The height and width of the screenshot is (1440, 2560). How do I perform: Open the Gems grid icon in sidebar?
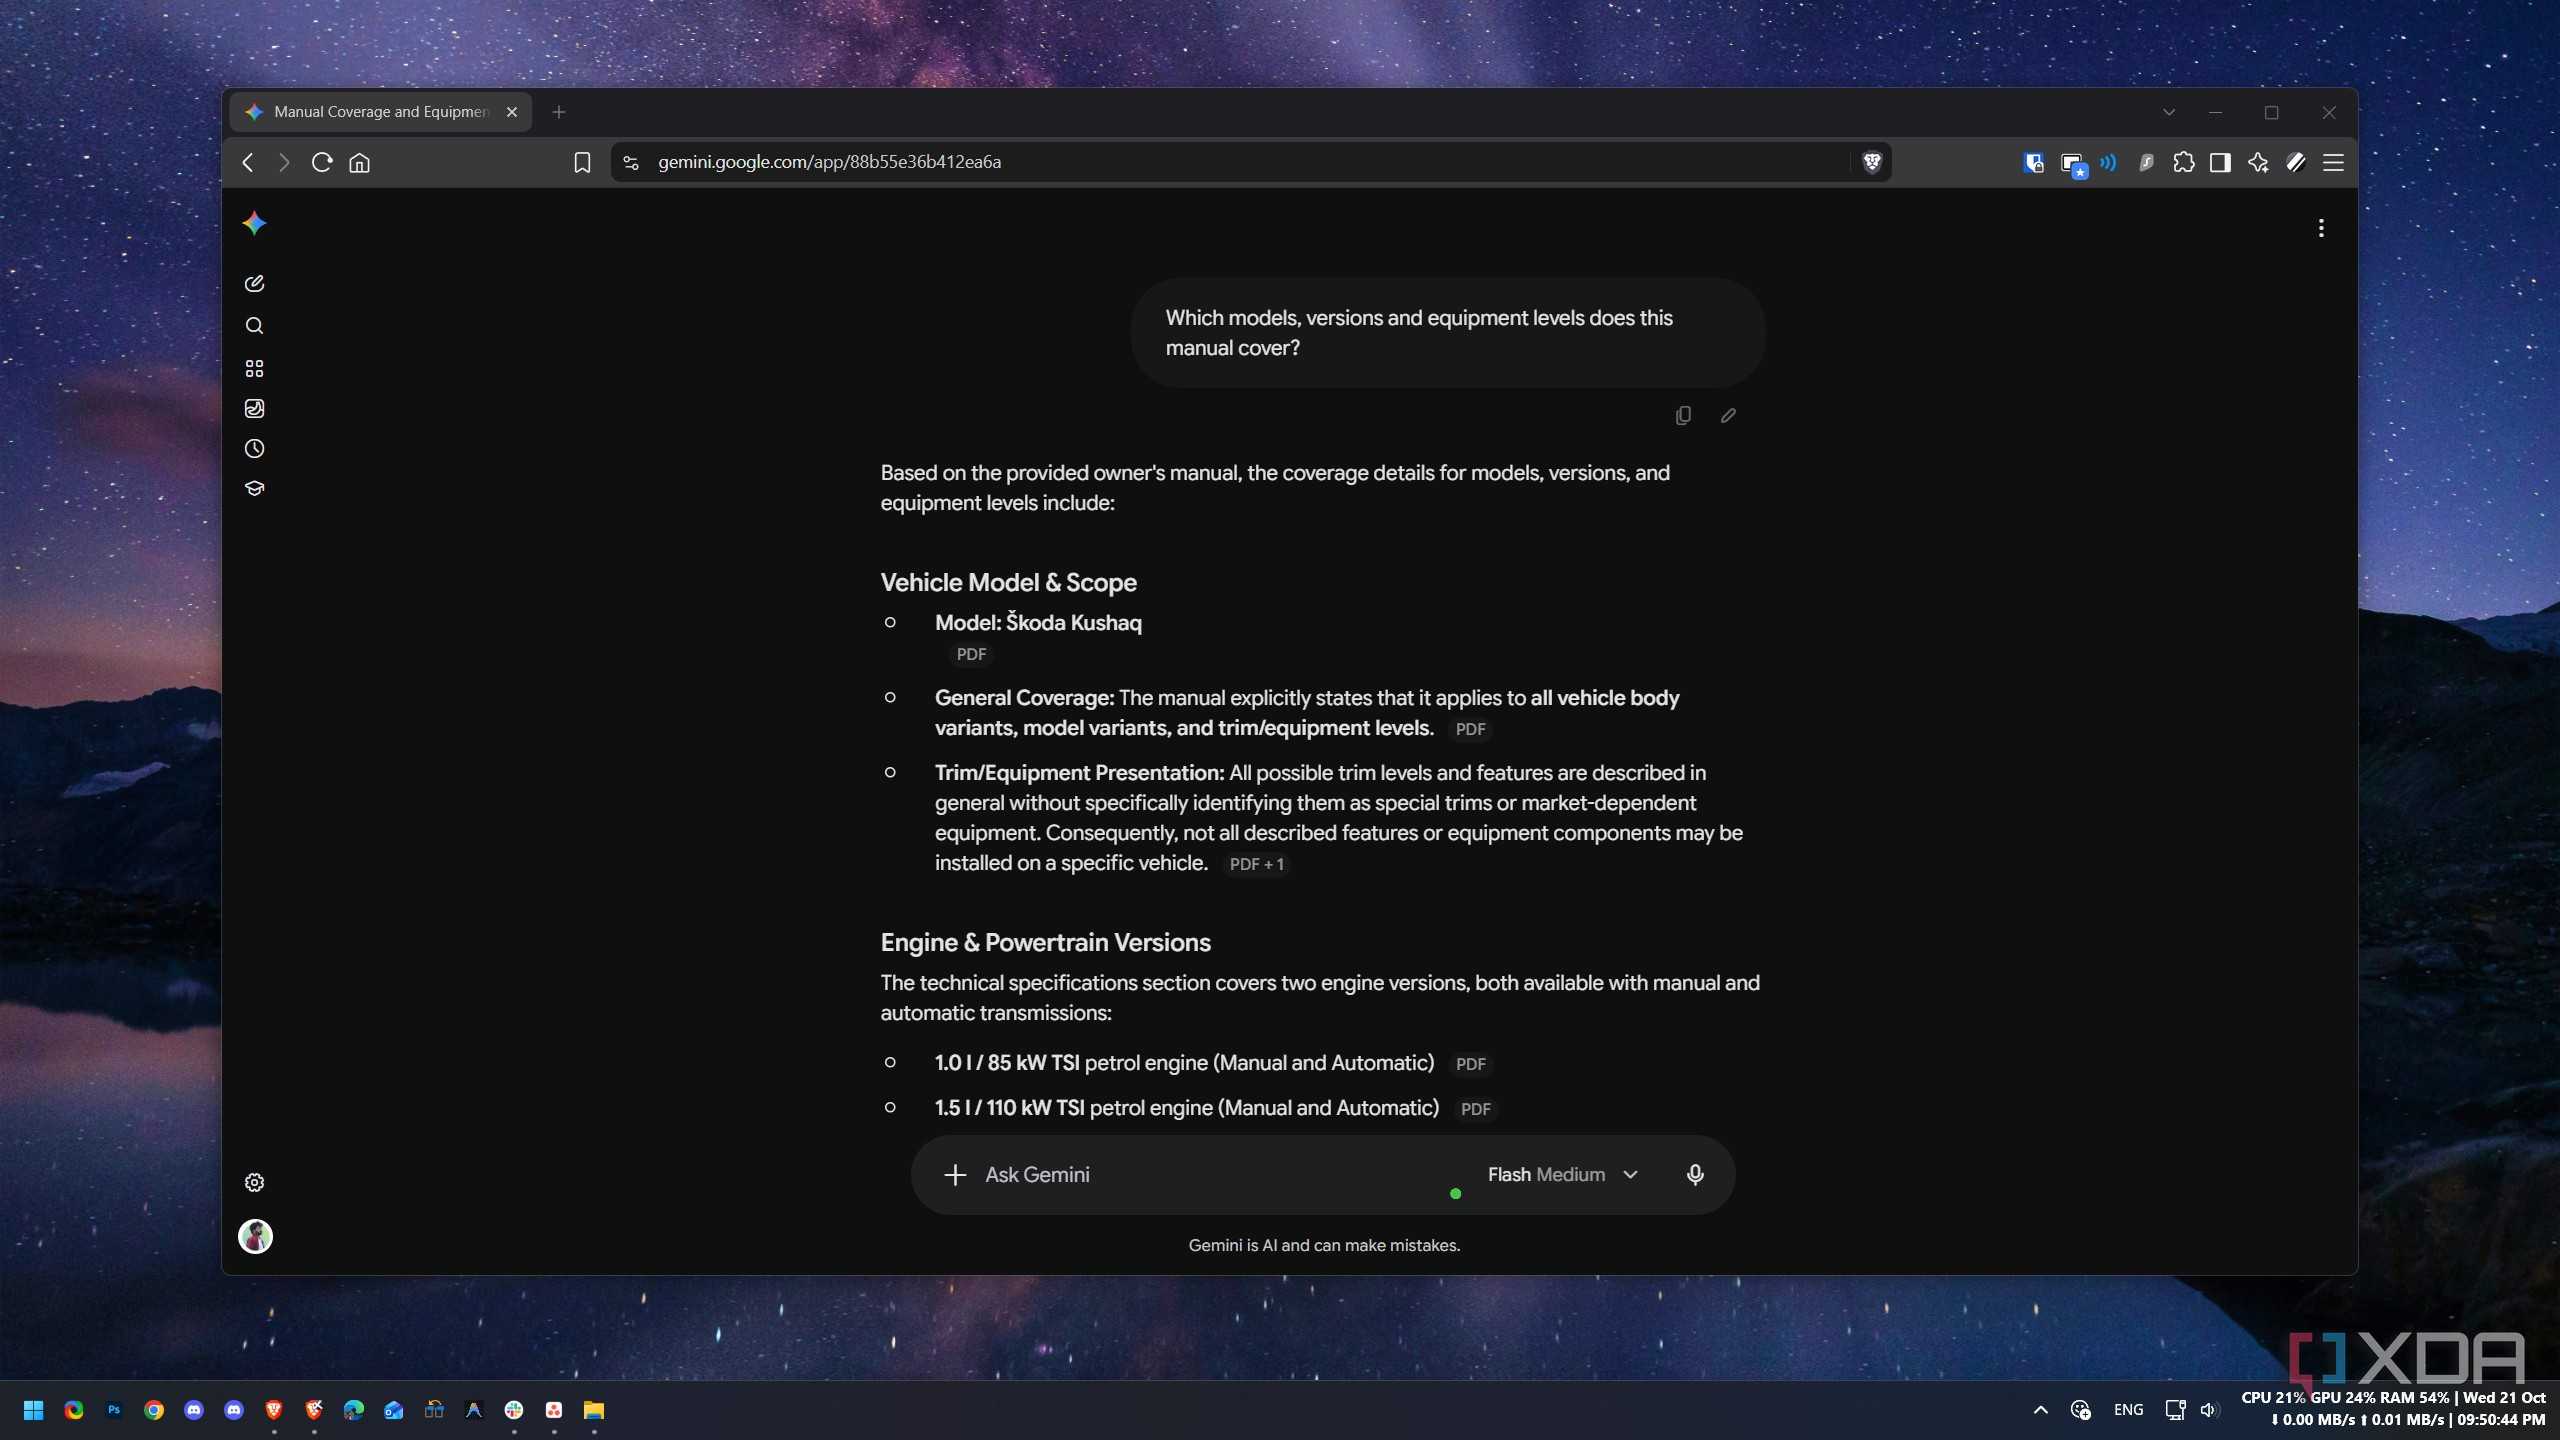pyautogui.click(x=254, y=368)
